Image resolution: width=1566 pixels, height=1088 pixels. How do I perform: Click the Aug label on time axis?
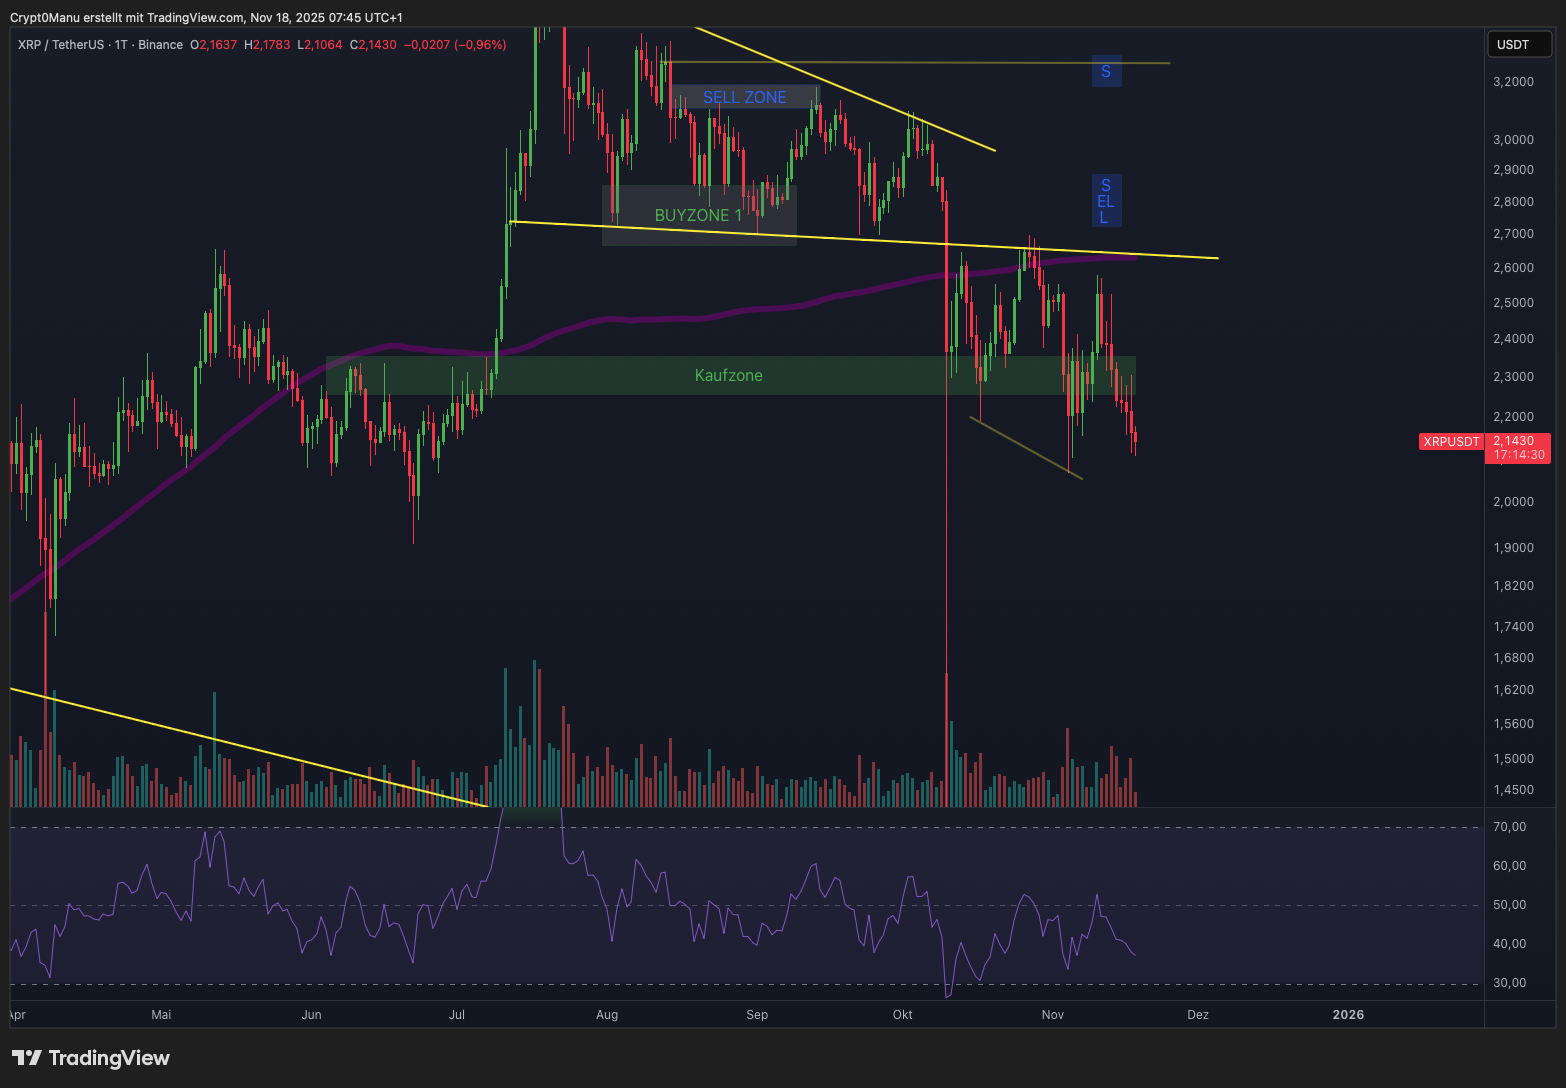click(606, 1014)
